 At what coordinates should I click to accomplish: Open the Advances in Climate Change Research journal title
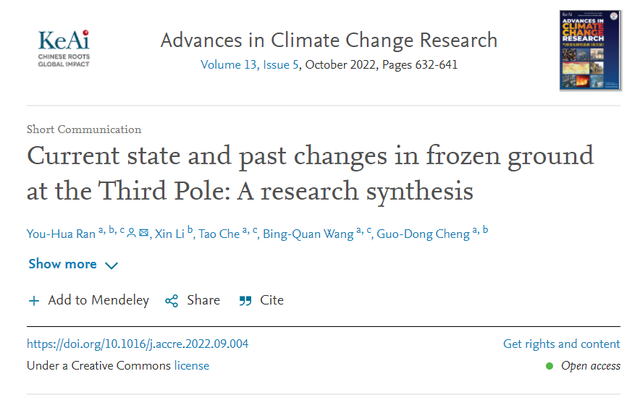coord(329,40)
